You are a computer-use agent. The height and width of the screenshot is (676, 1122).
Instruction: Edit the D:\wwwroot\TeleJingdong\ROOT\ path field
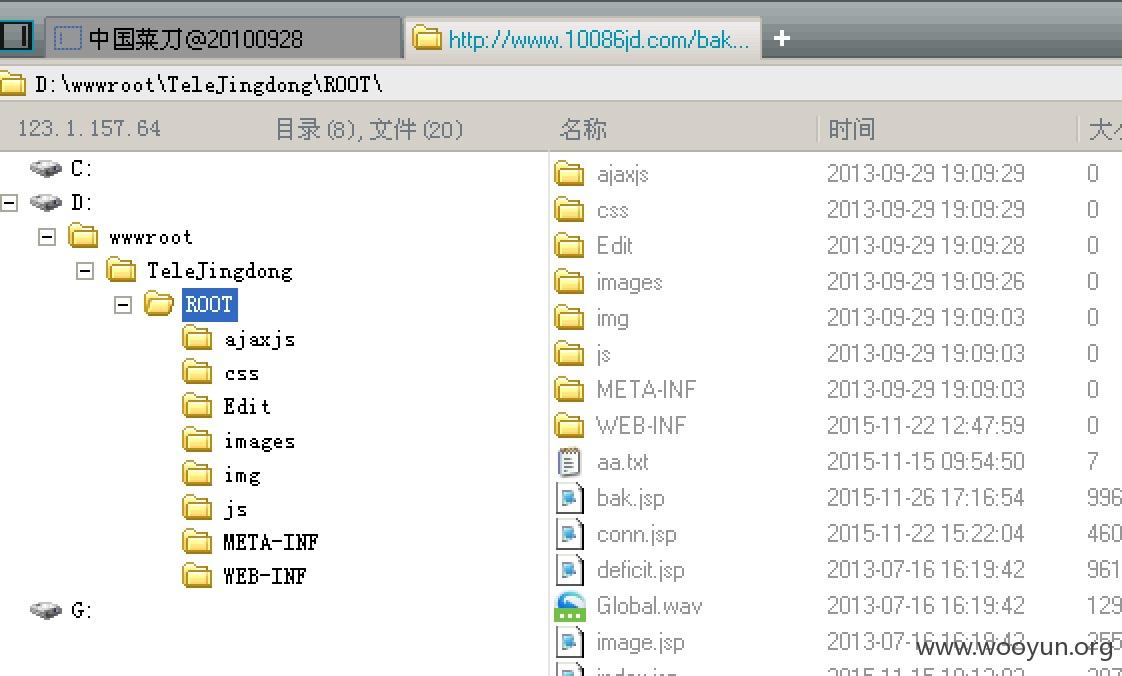[x=561, y=84]
